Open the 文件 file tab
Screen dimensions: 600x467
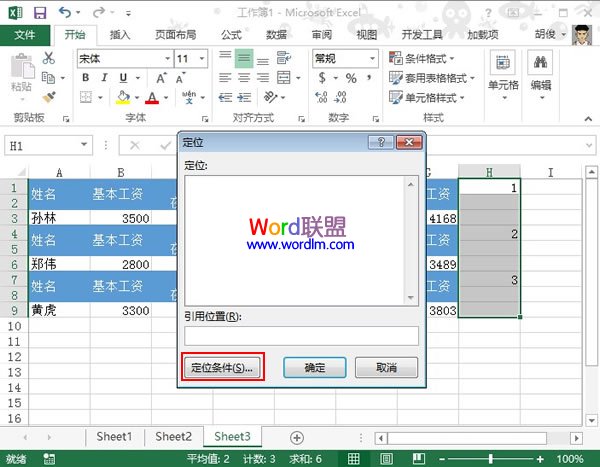[25, 35]
